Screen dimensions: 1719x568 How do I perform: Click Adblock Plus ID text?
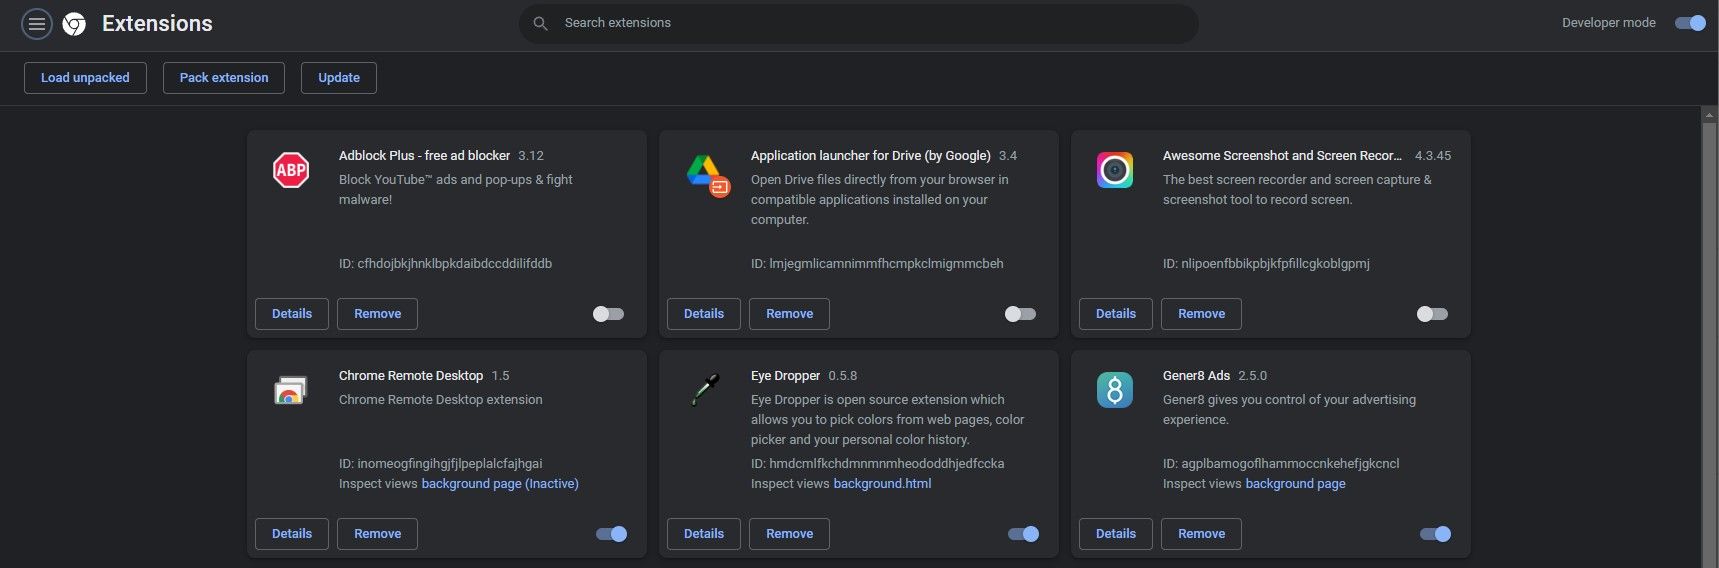(x=445, y=264)
